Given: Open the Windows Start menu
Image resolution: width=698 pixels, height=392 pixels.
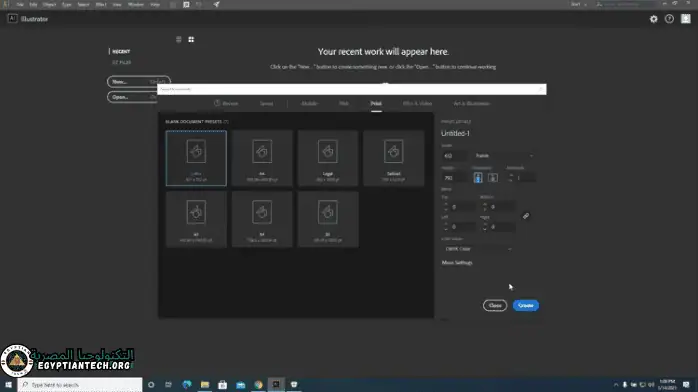Looking at the screenshot, I should pos(8,384).
